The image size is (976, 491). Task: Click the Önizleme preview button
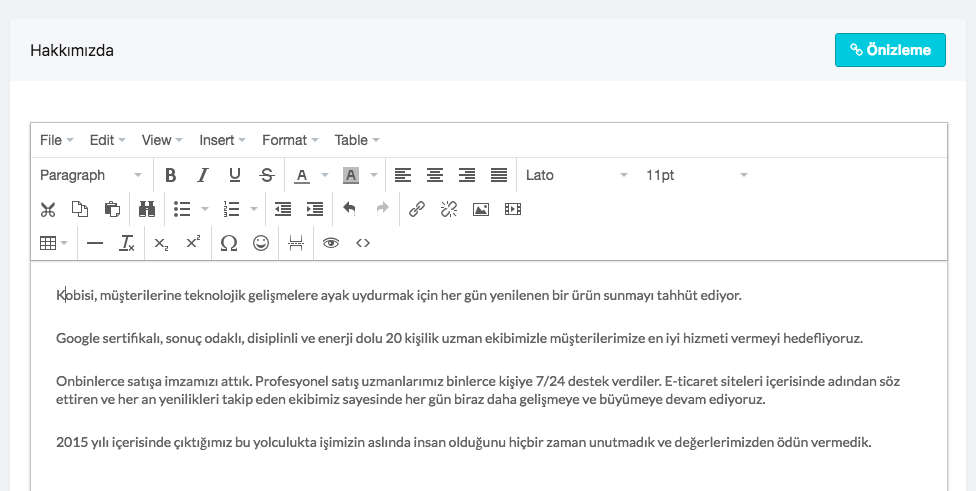click(x=890, y=50)
